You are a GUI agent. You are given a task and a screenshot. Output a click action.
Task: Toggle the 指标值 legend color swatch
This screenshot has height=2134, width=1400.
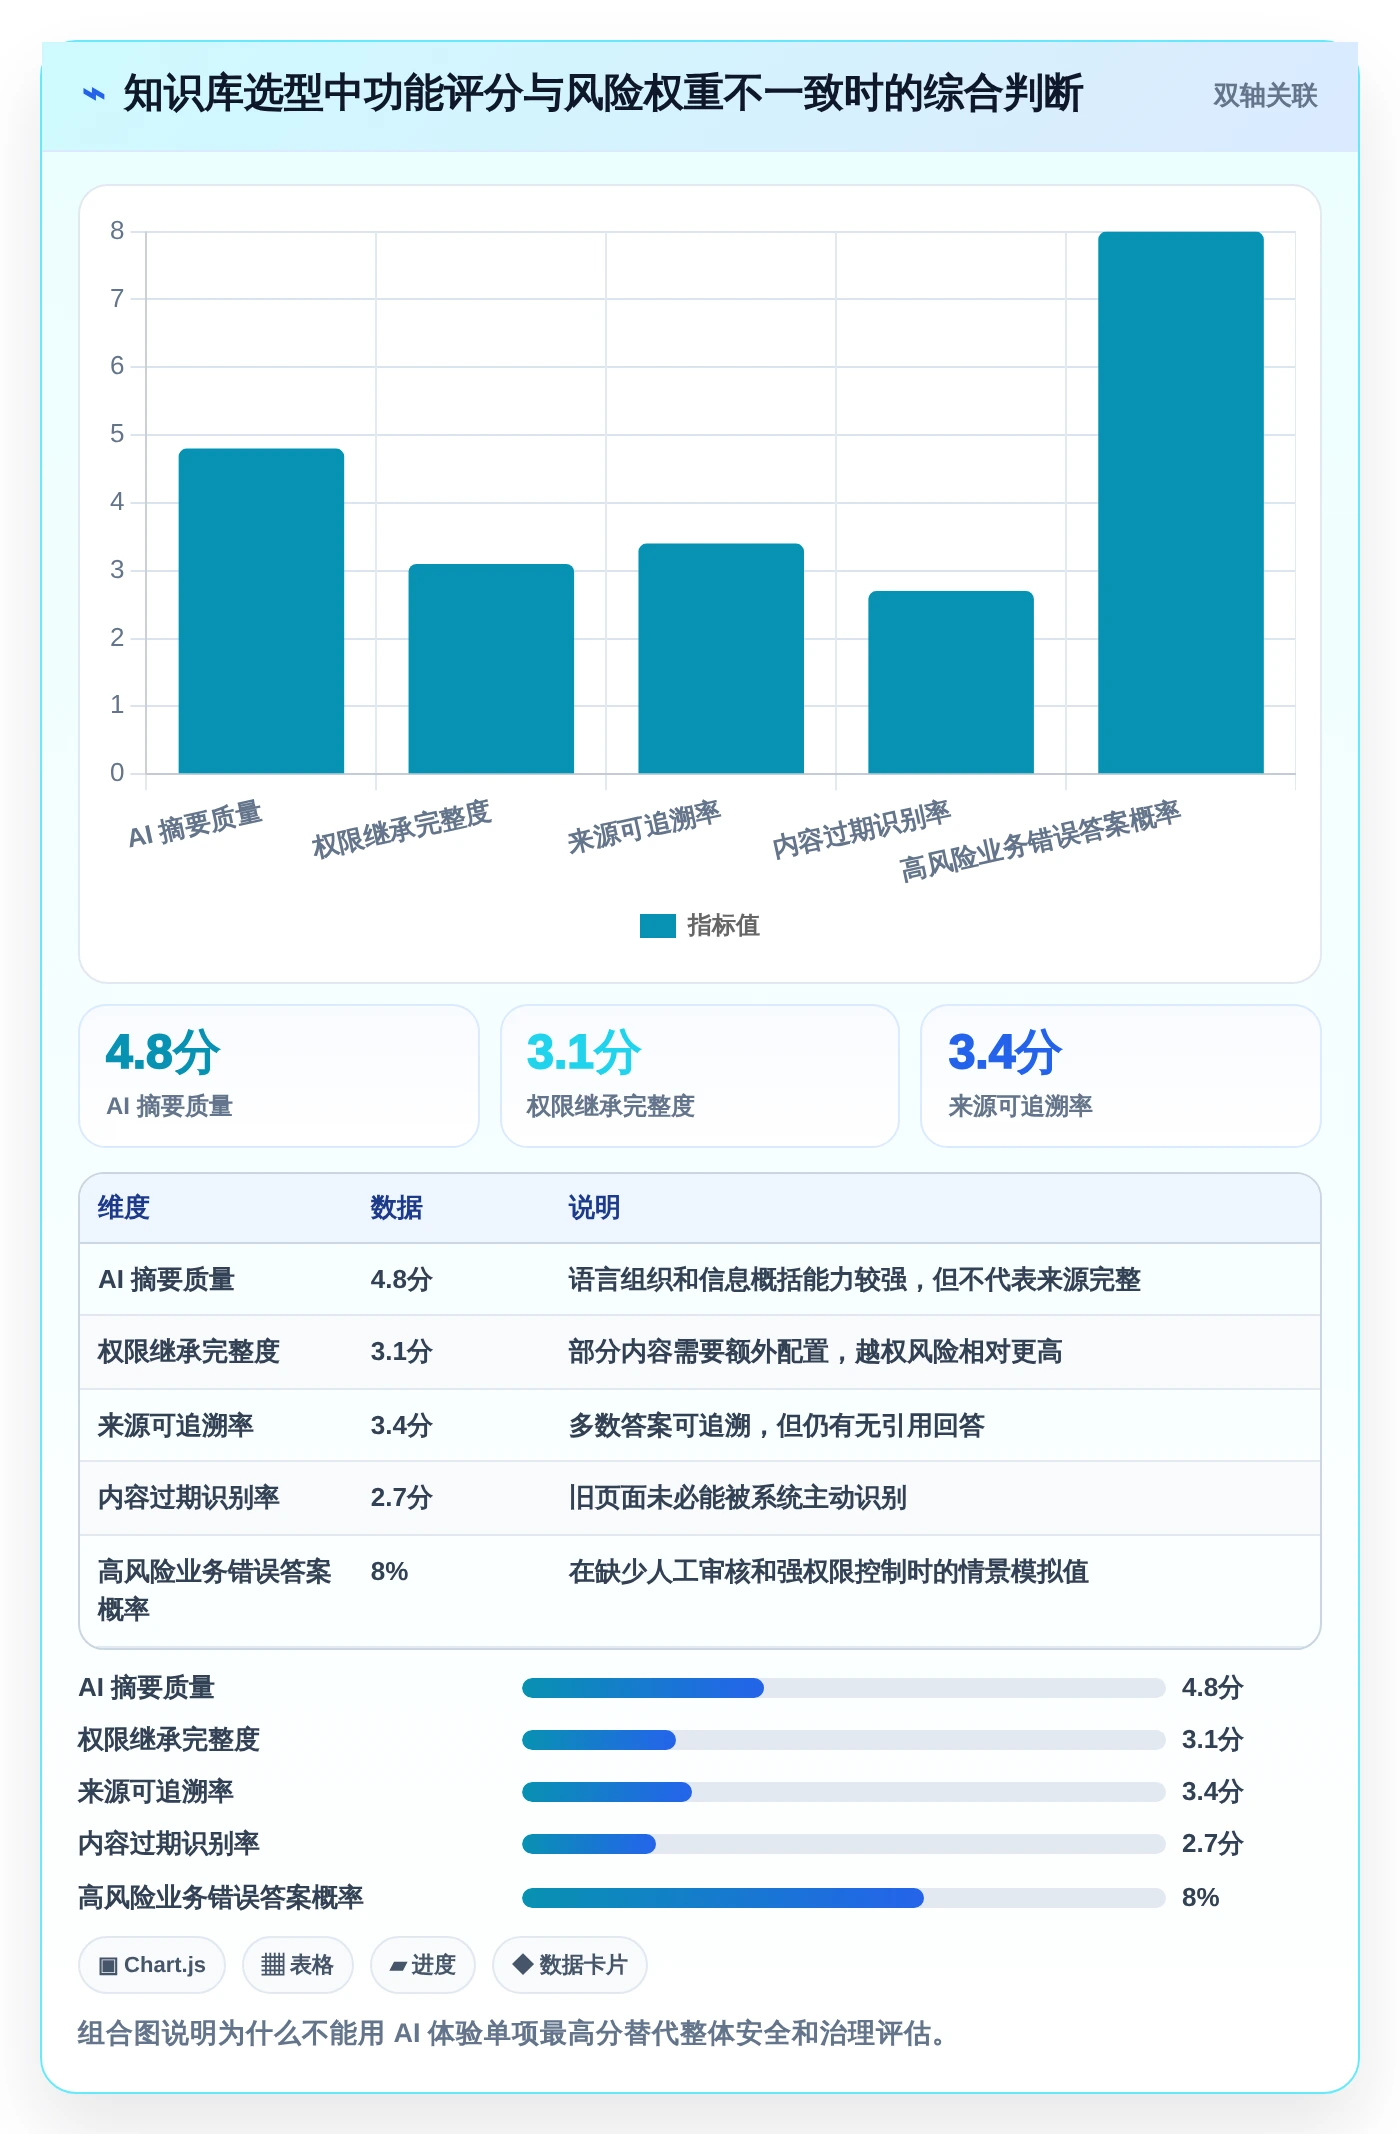click(658, 926)
